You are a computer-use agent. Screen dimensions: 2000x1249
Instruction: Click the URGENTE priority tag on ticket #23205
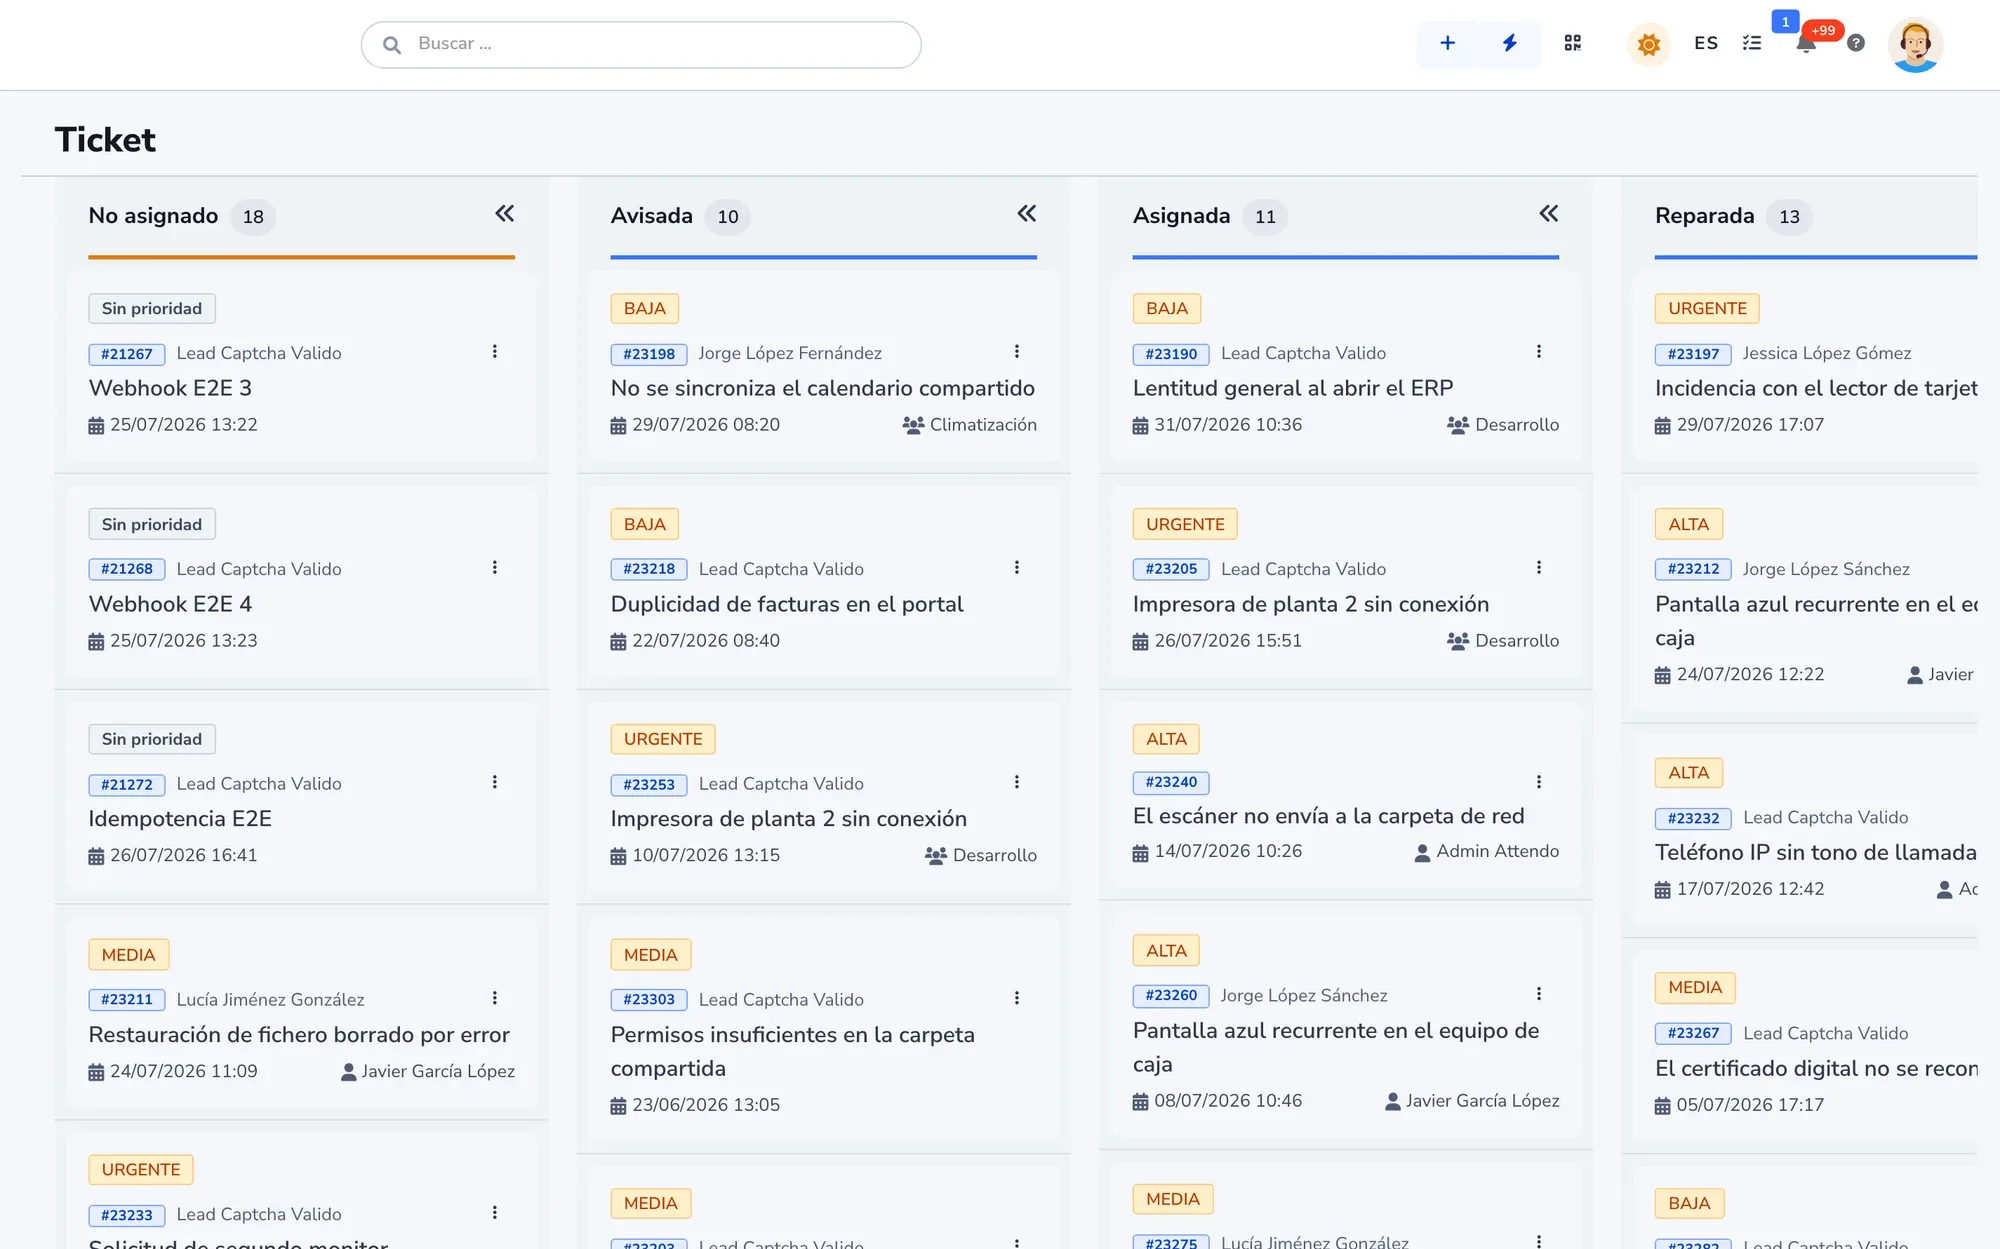tap(1185, 524)
